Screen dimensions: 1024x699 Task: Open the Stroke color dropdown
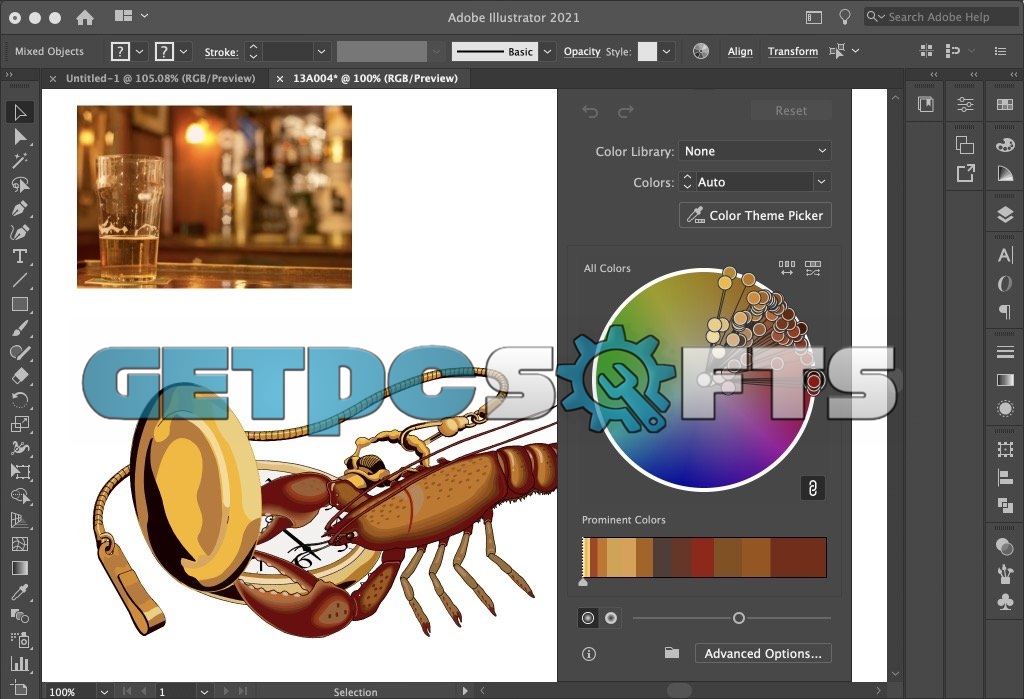point(184,52)
